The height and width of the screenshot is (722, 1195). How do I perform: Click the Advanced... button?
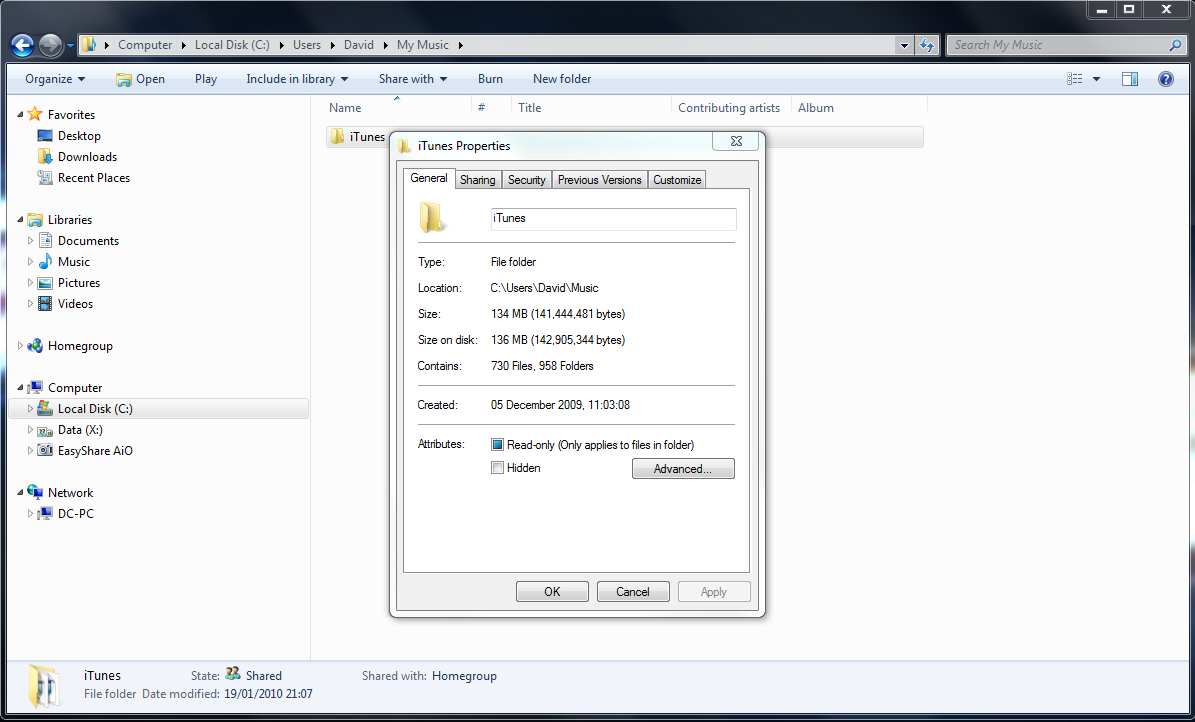(683, 469)
